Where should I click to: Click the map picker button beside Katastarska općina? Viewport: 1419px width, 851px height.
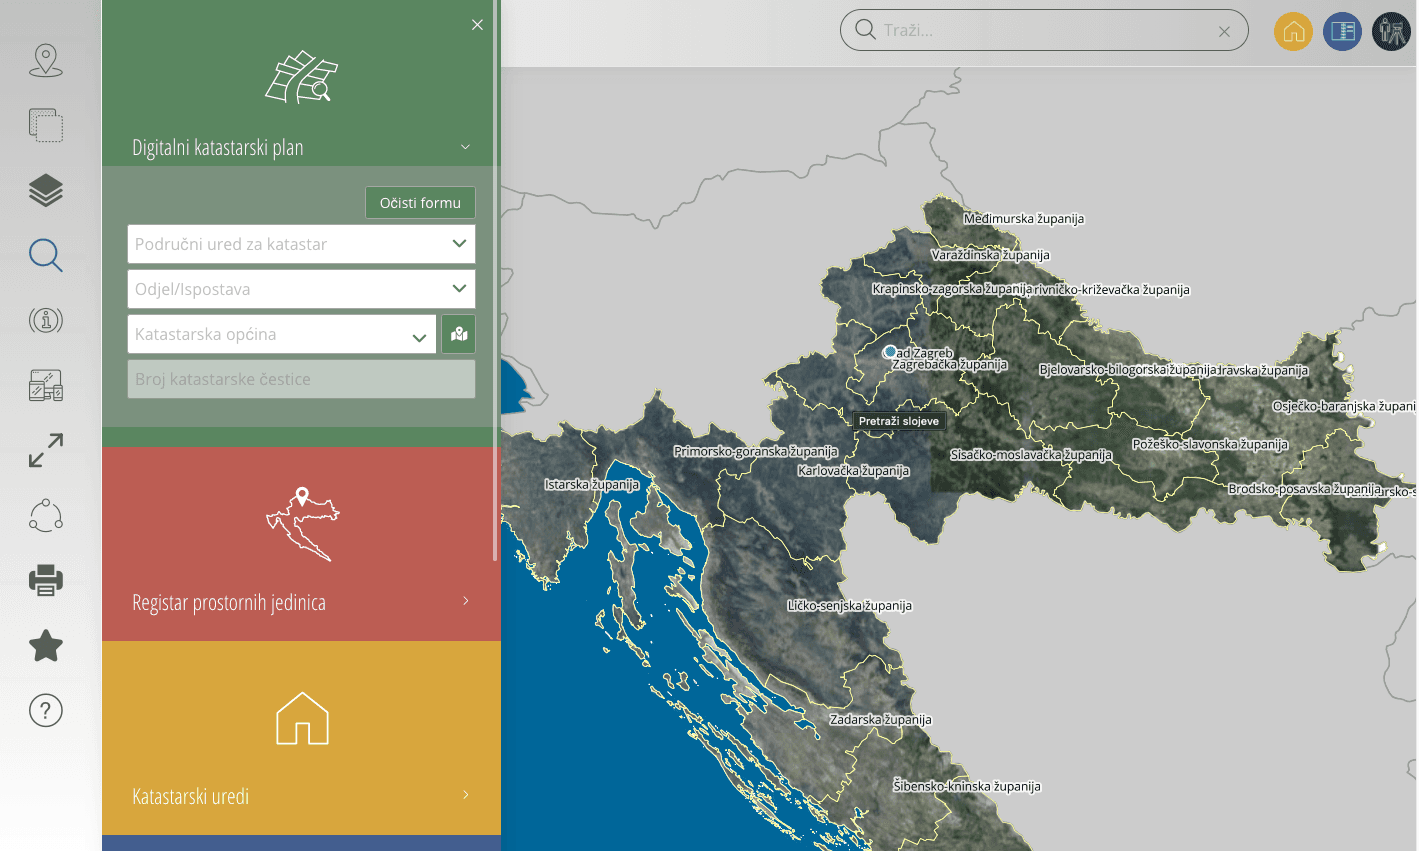[x=459, y=334]
